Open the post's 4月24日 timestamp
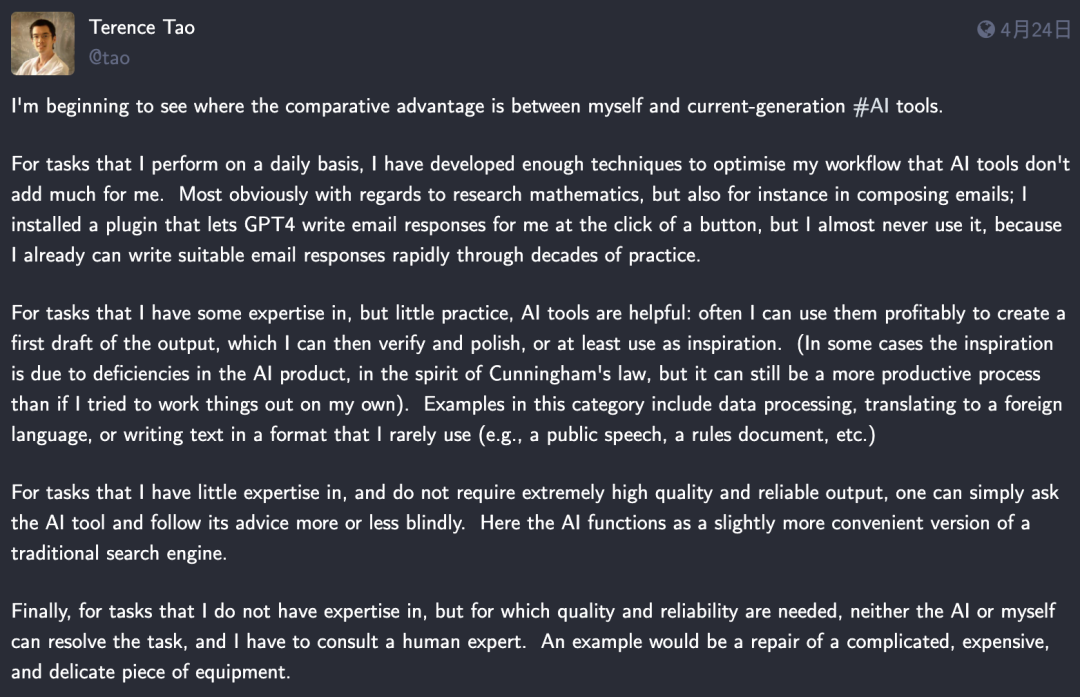 point(1035,30)
